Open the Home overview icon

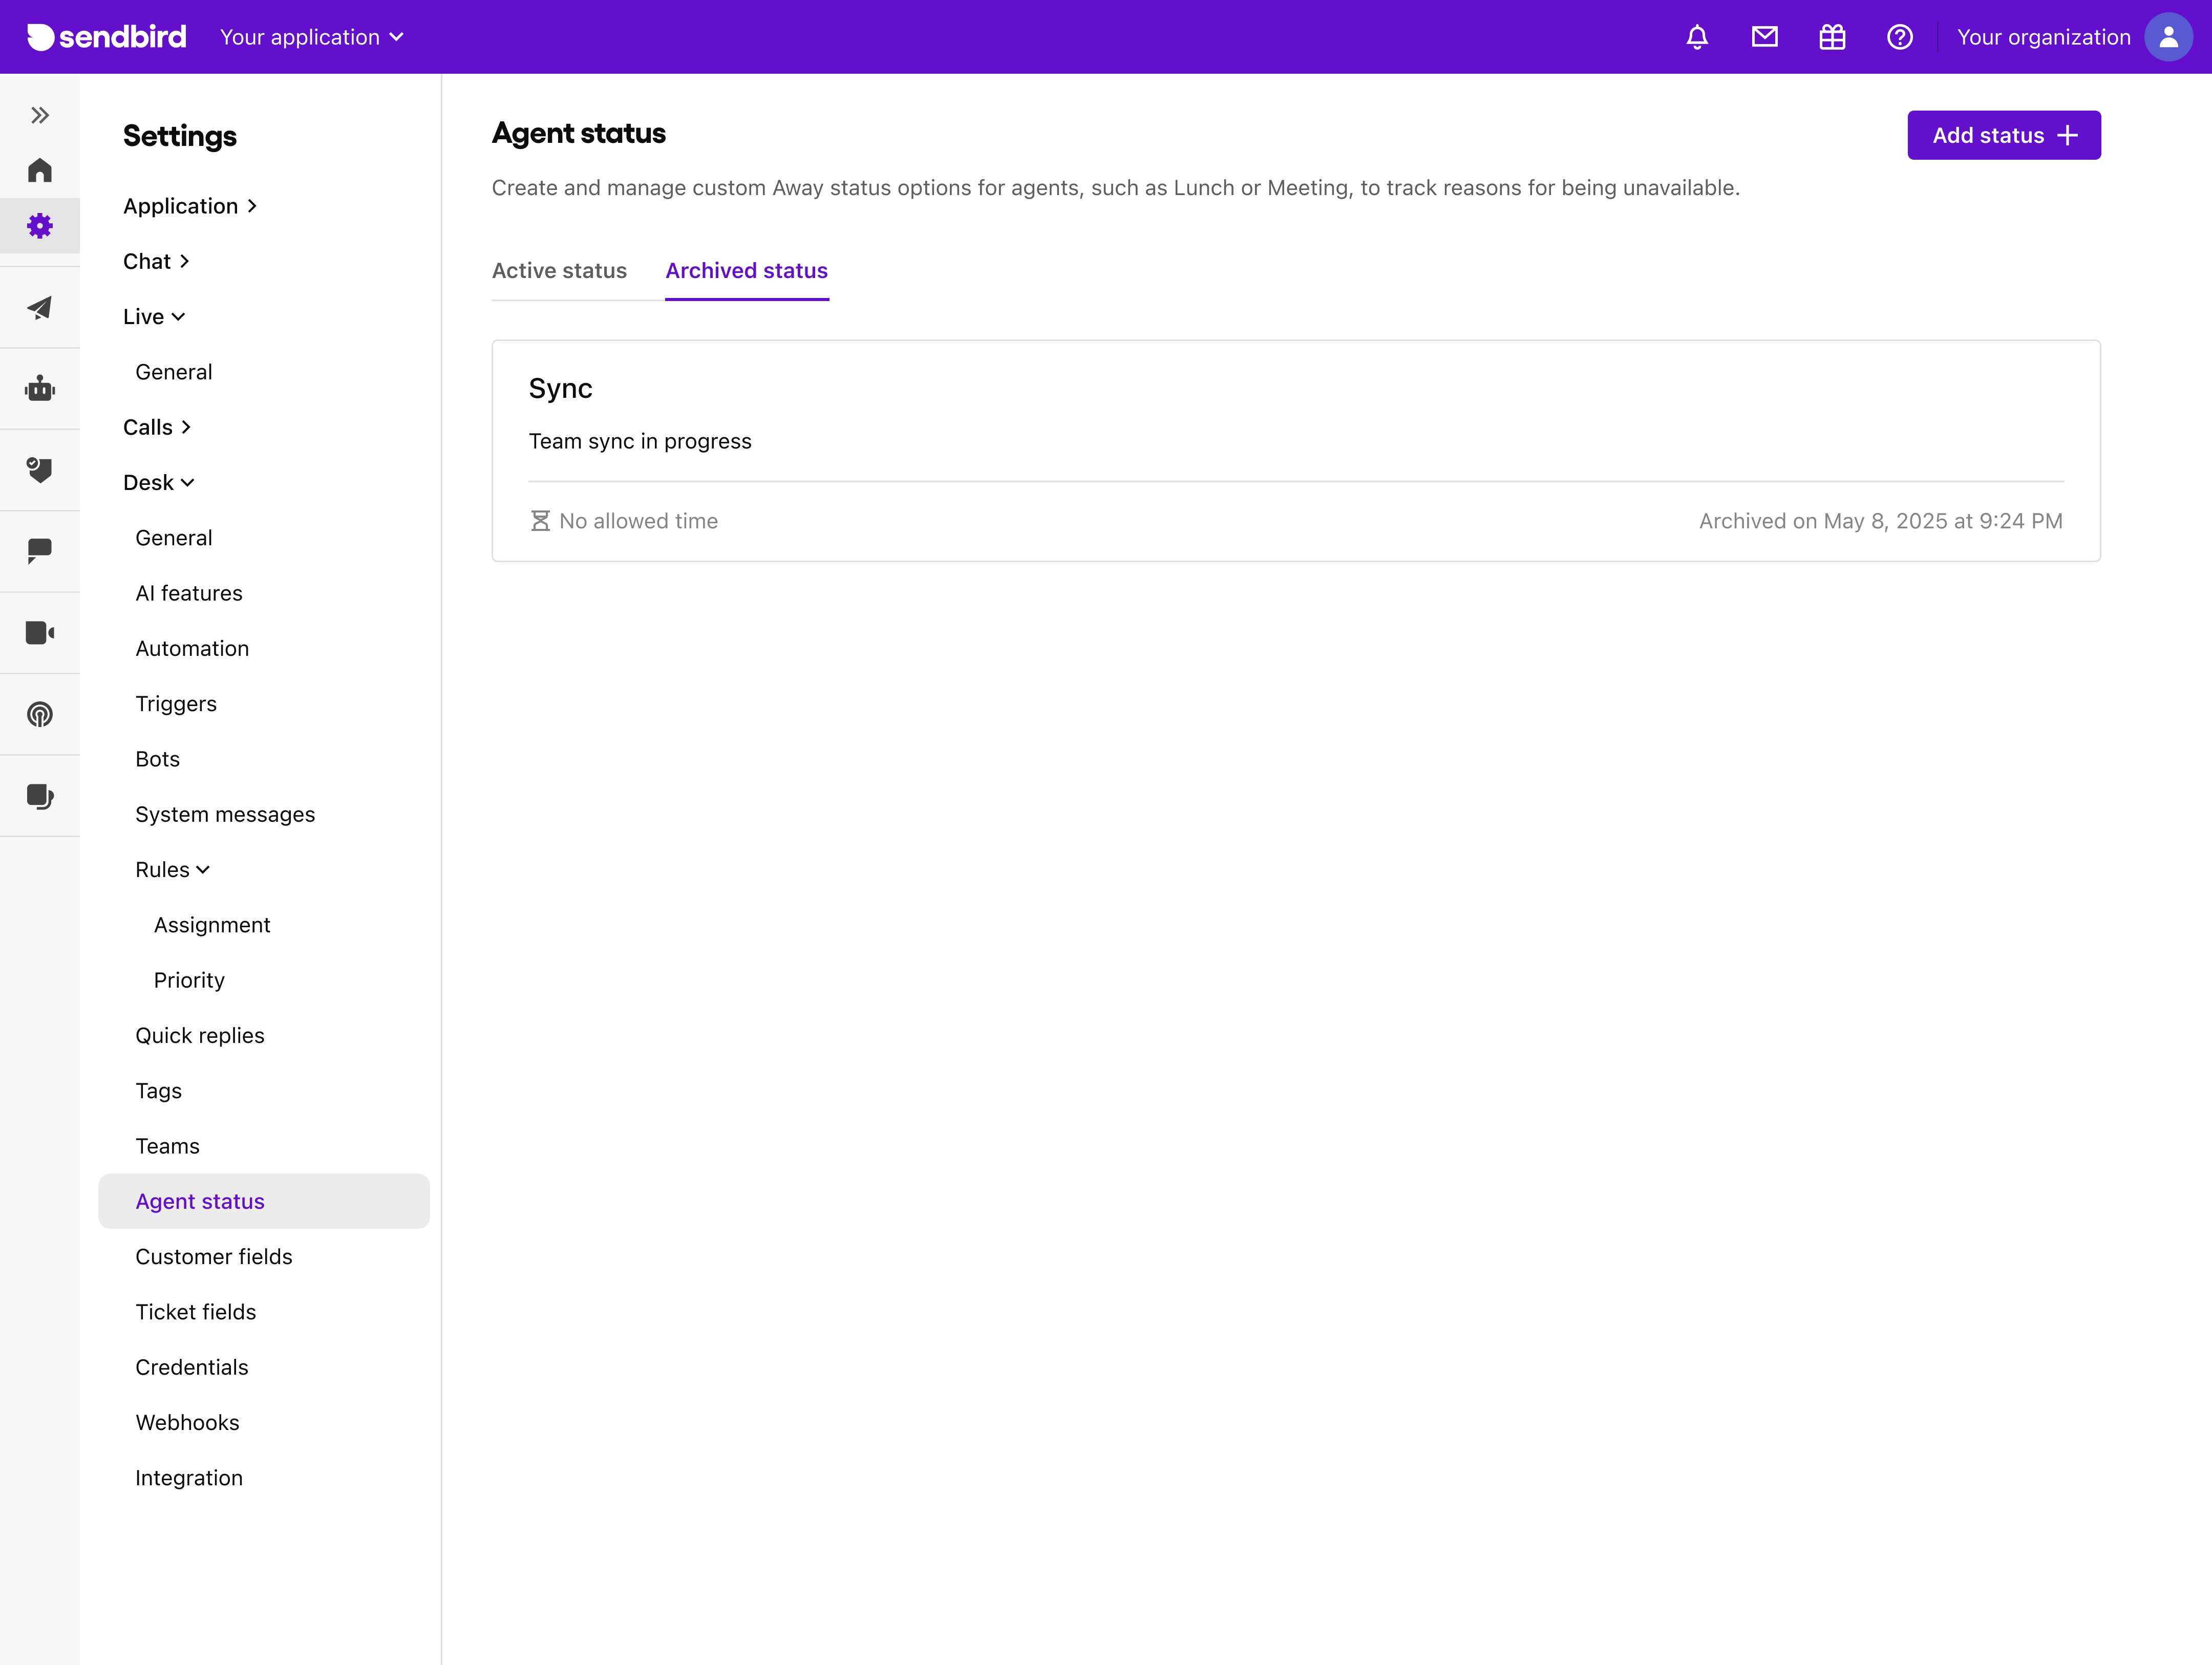pyautogui.click(x=40, y=170)
